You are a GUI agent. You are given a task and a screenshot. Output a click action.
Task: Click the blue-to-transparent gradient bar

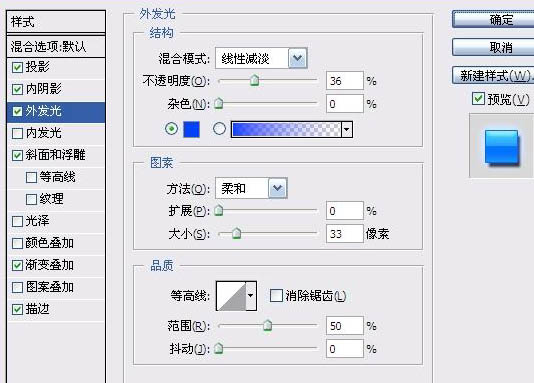286,129
